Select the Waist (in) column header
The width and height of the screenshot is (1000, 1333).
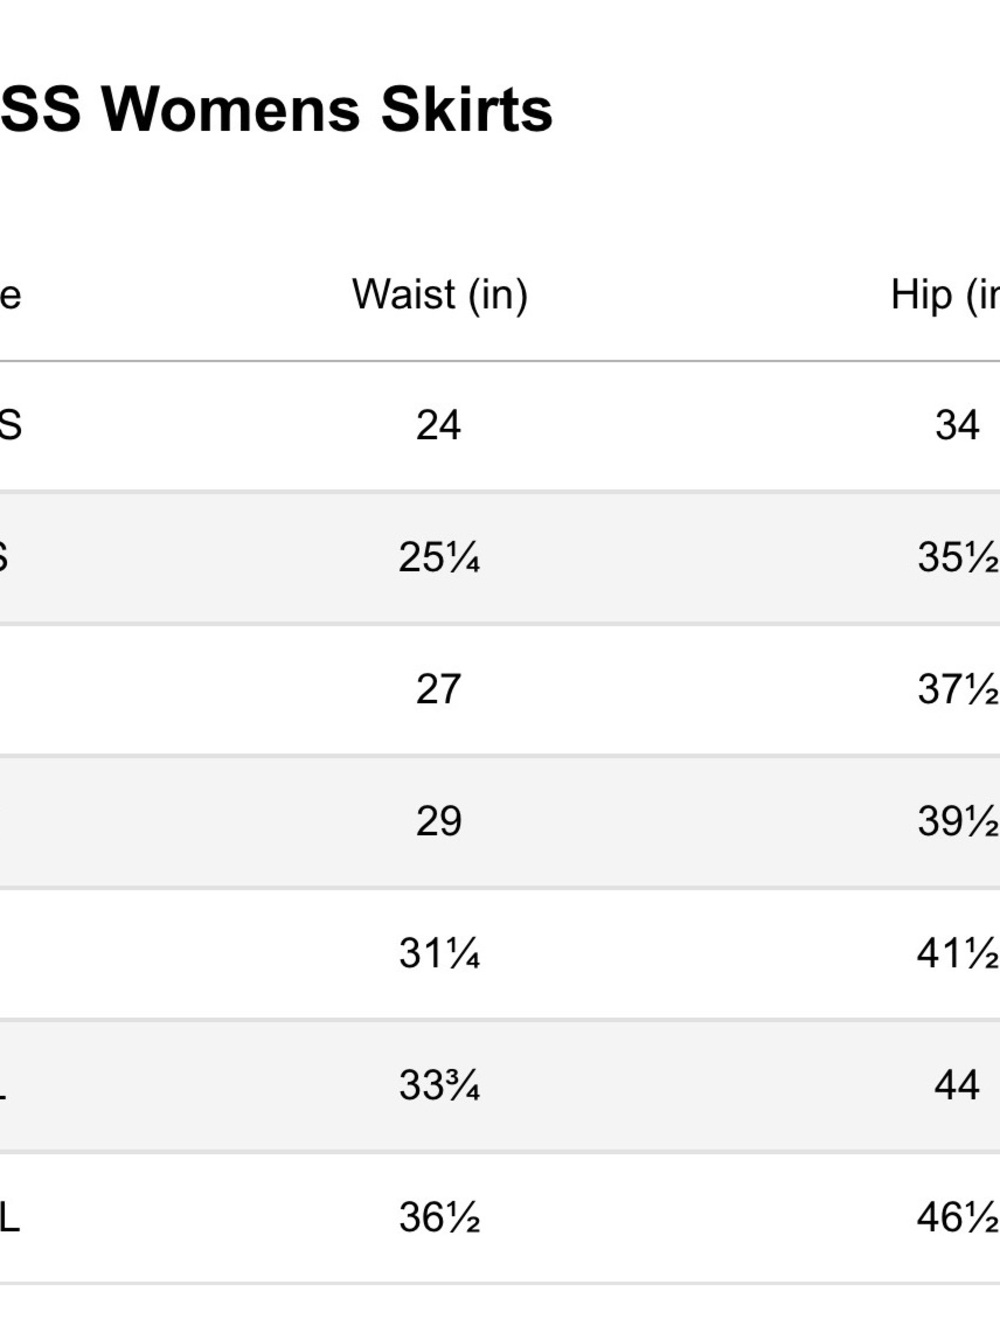(440, 295)
